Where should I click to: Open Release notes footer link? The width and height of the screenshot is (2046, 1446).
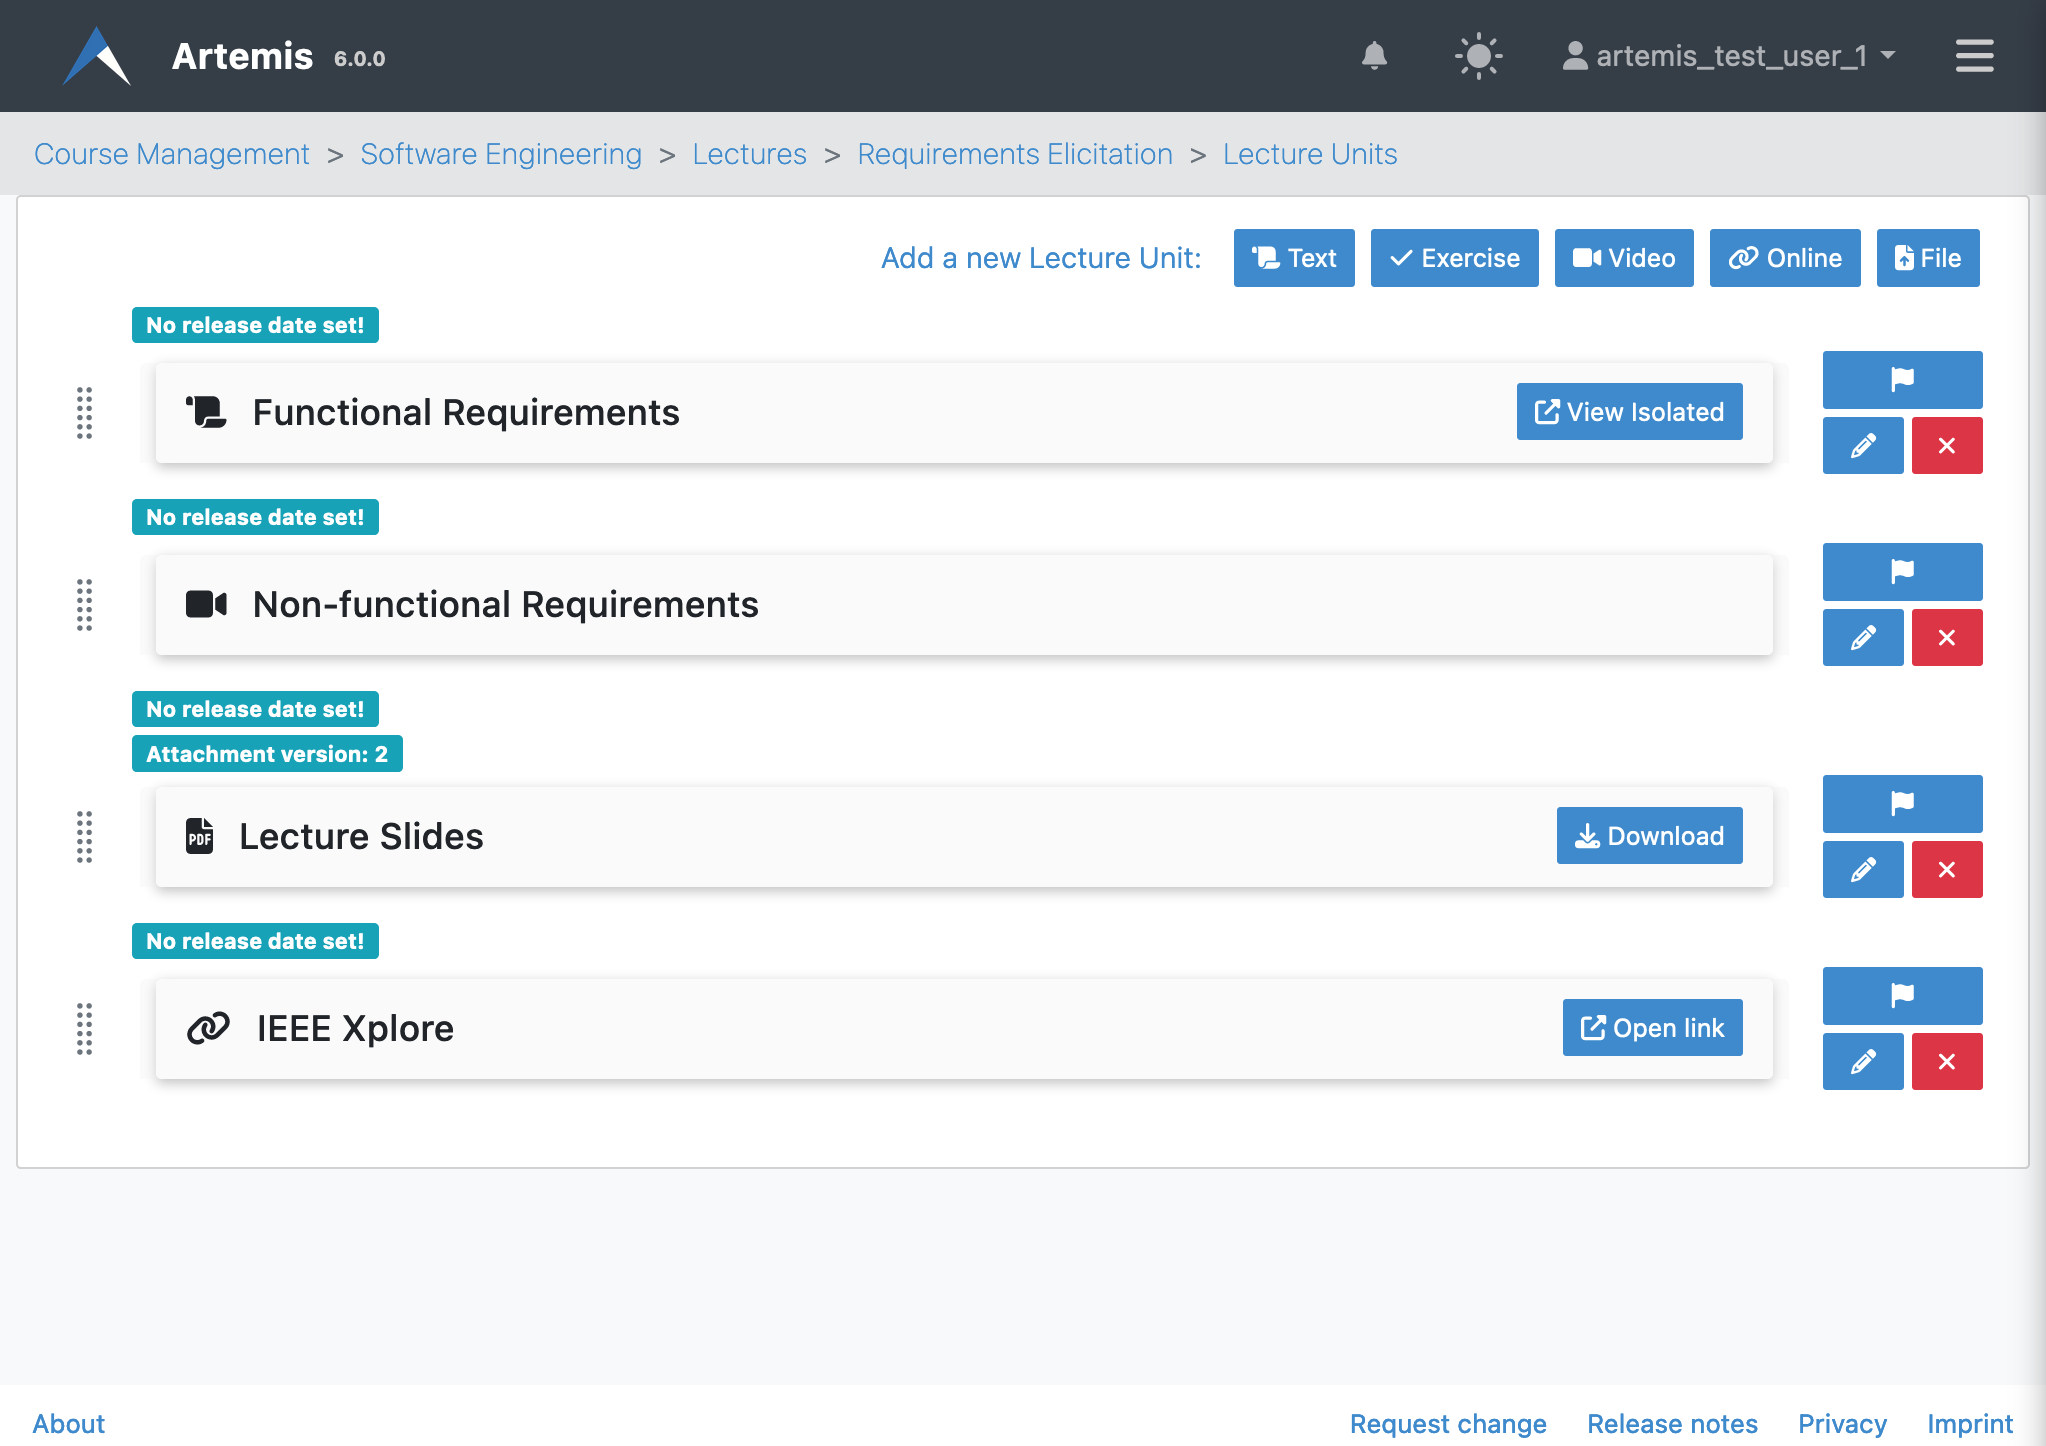(x=1672, y=1423)
